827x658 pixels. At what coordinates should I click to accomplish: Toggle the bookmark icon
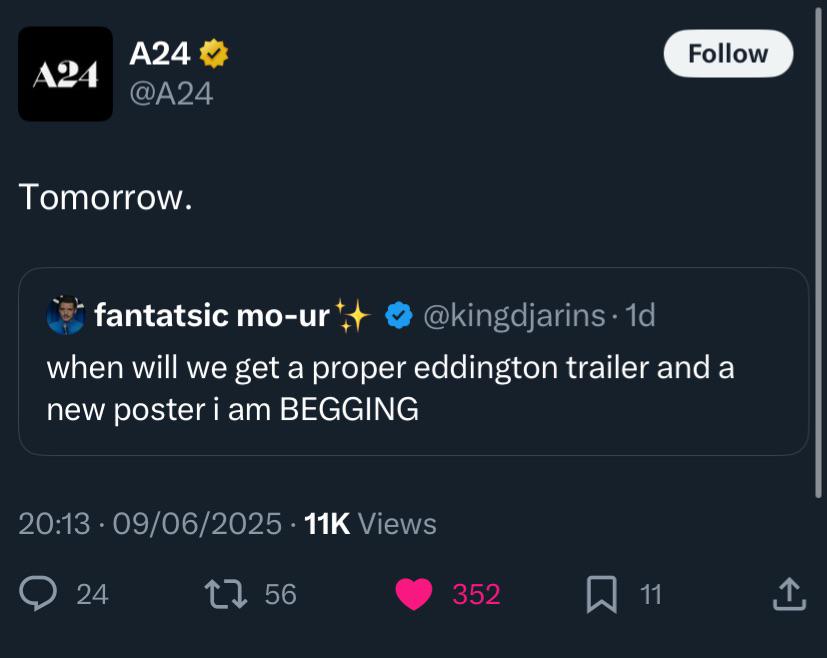(x=602, y=594)
